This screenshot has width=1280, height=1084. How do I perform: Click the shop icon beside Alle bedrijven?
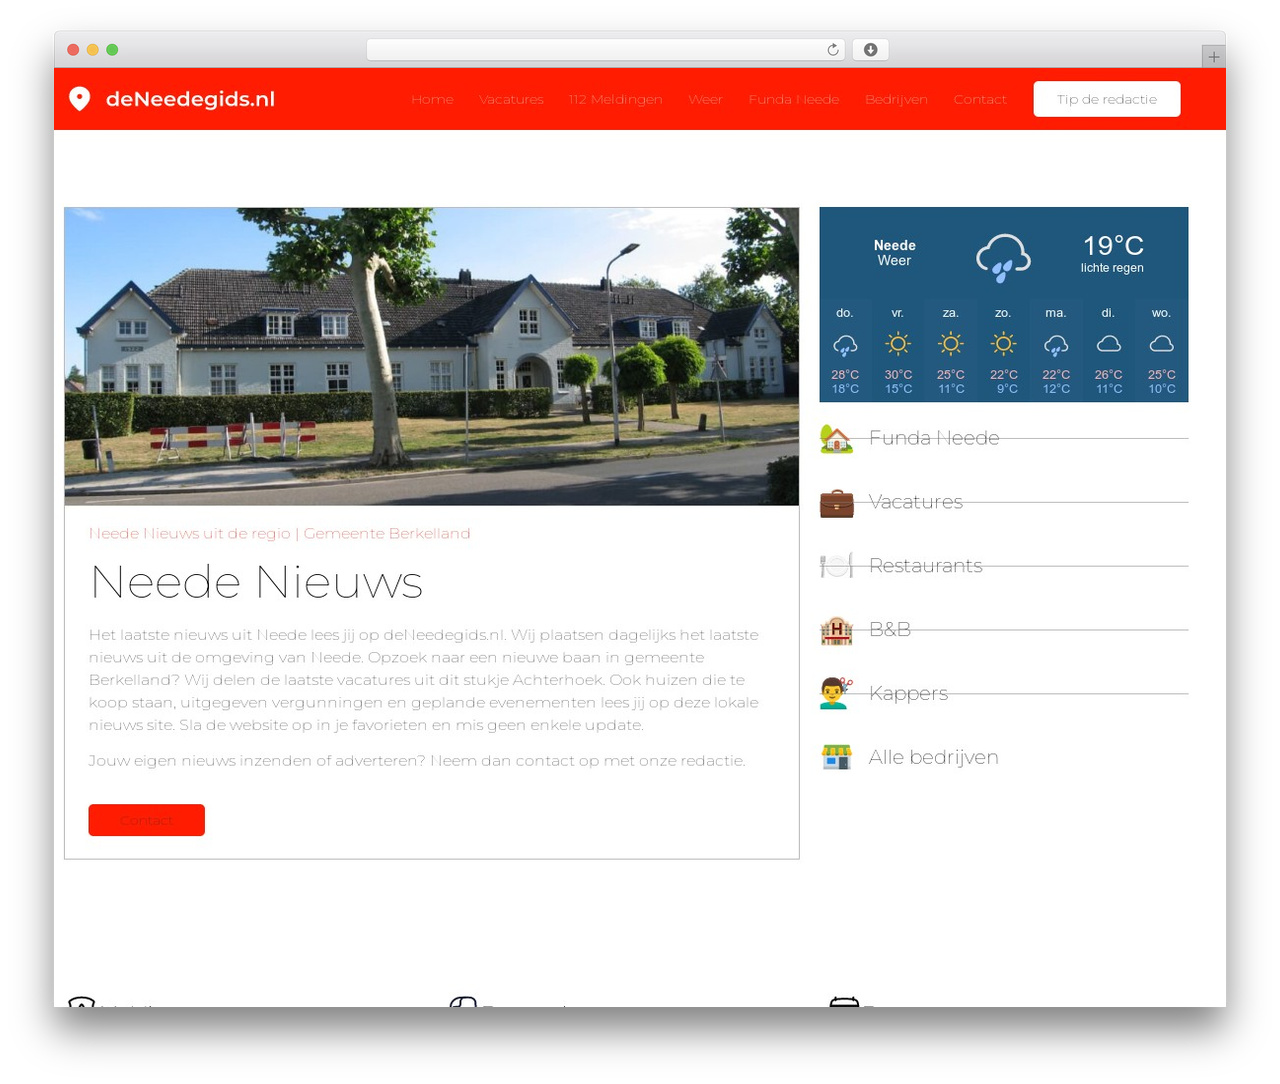pos(836,757)
